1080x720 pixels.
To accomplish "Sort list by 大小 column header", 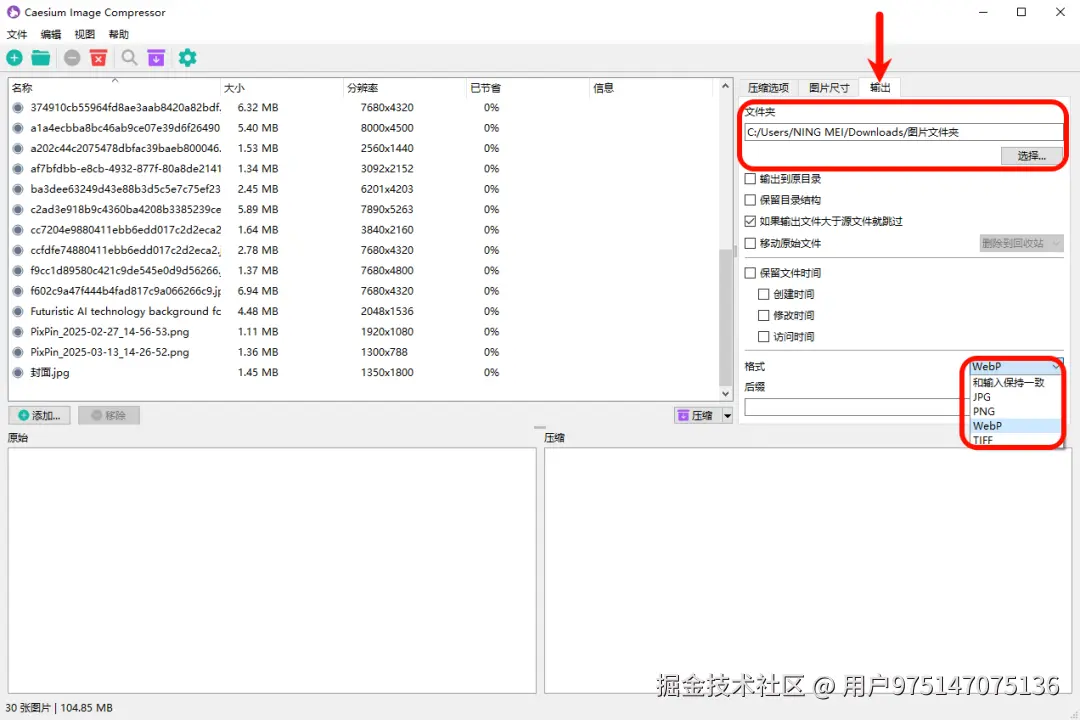I will 282,88.
